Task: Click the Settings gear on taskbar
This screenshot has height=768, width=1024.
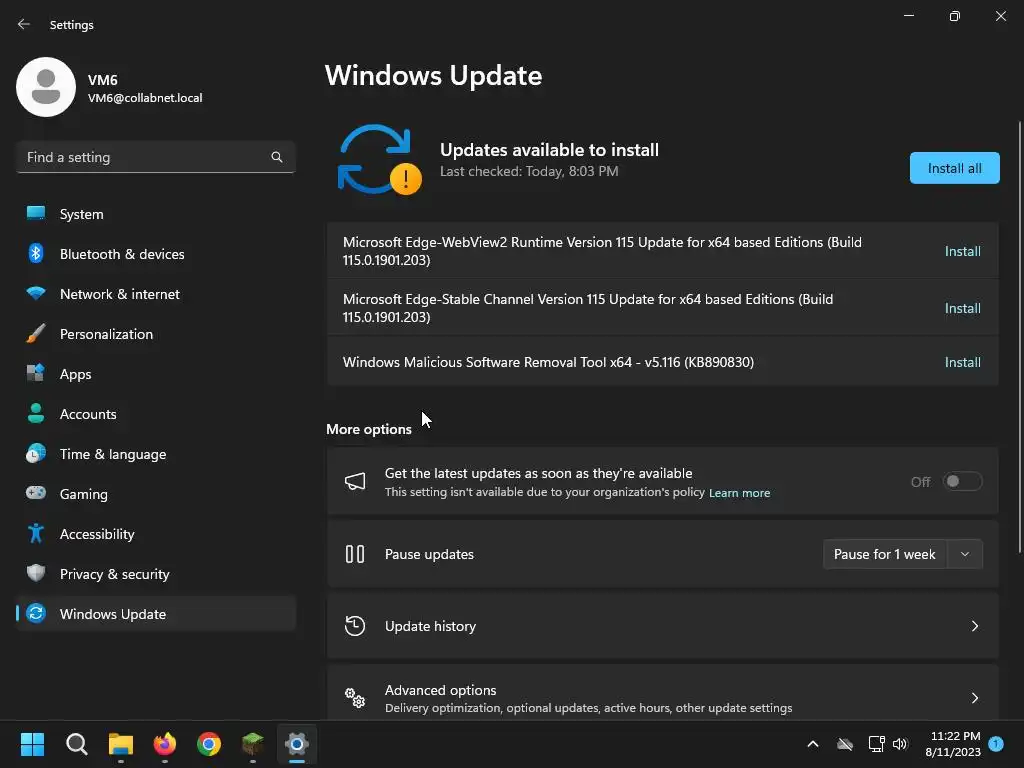Action: point(296,744)
